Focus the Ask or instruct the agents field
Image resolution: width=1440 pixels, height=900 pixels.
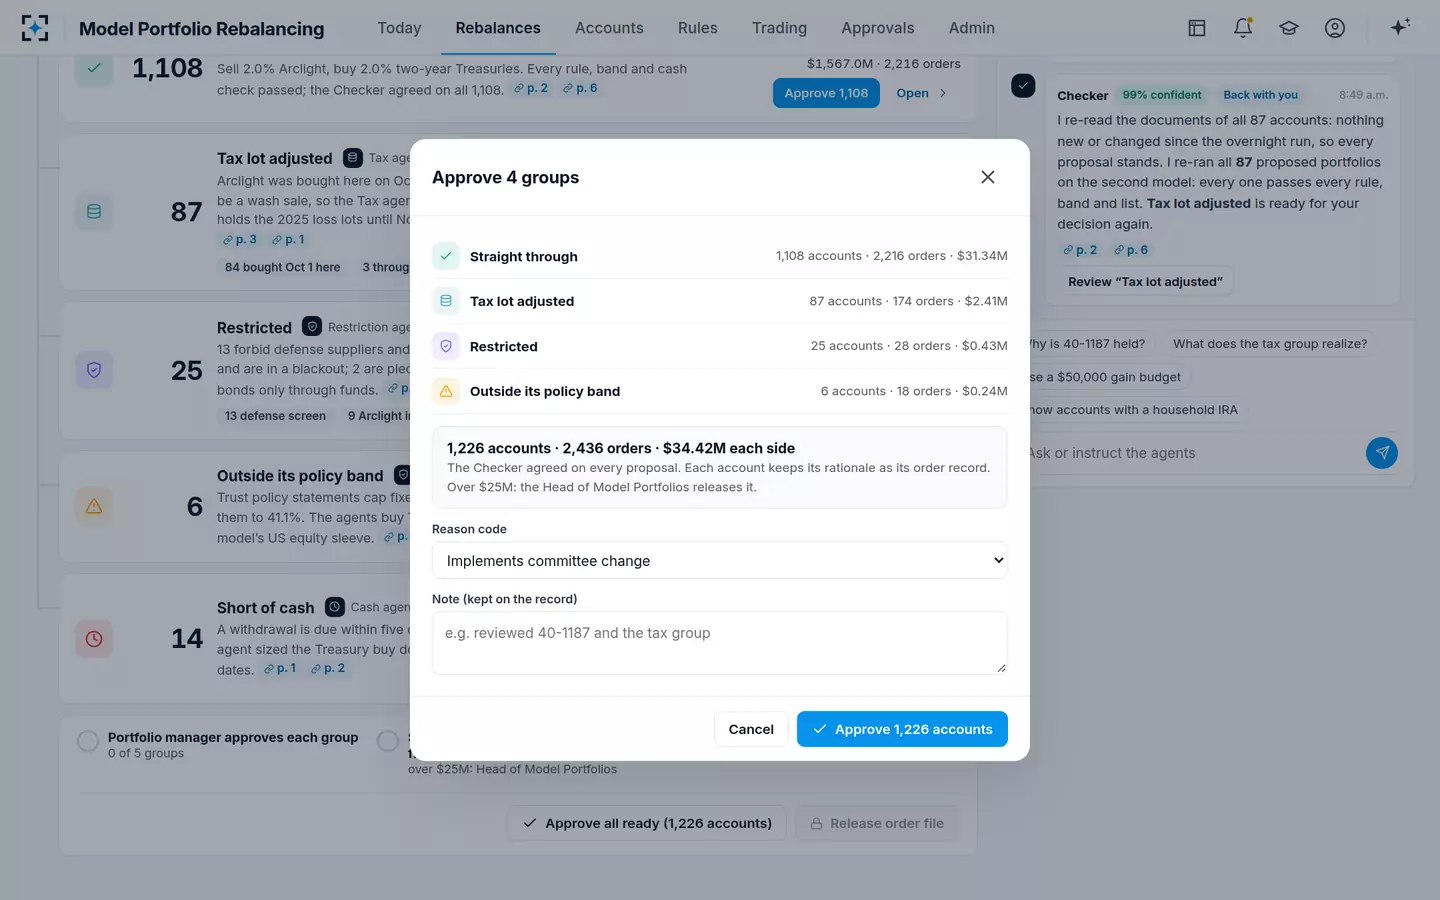1191,453
